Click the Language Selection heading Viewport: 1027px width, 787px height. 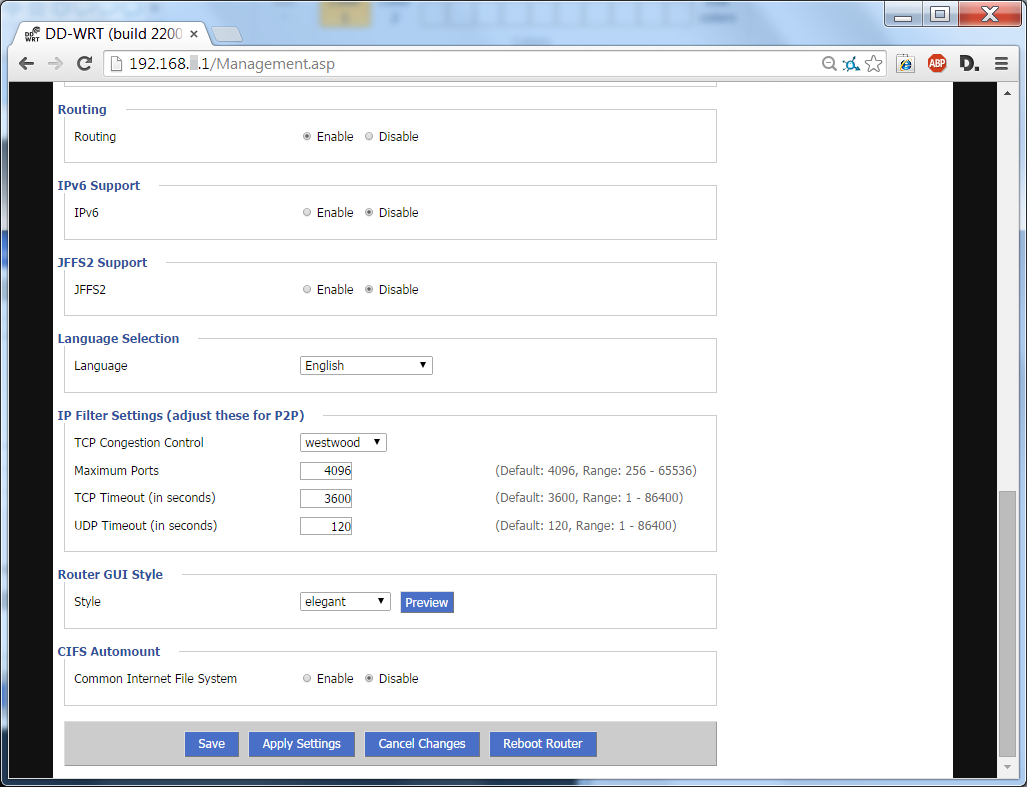(119, 339)
